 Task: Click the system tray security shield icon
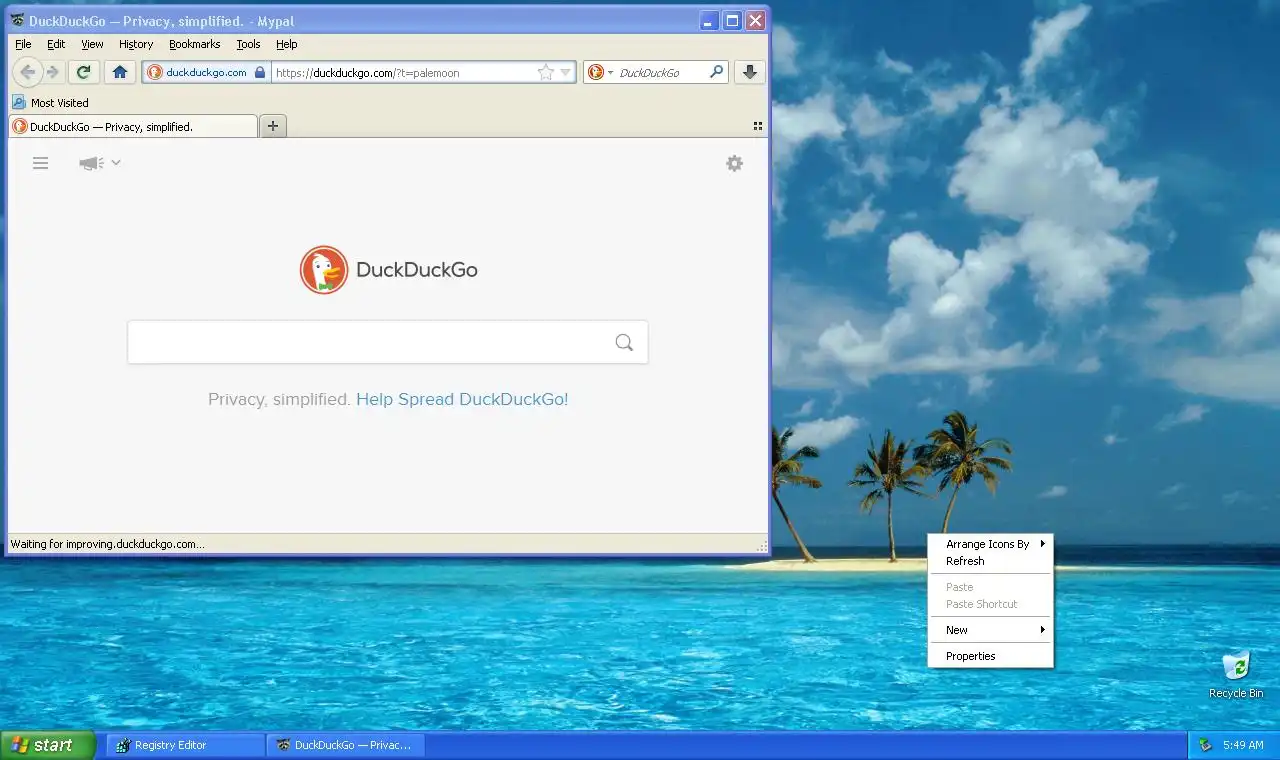[1205, 745]
